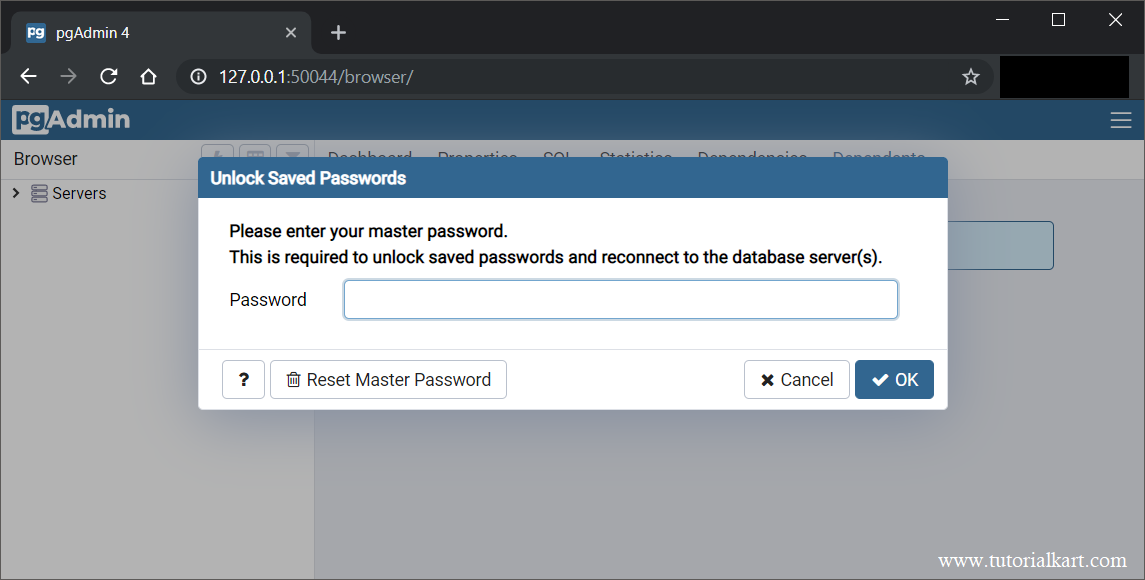Click the bookmark star in the address bar
Image resolution: width=1145 pixels, height=580 pixels.
click(970, 76)
